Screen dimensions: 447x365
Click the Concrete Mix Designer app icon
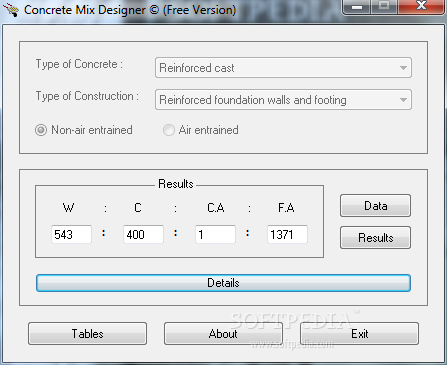tap(12, 10)
